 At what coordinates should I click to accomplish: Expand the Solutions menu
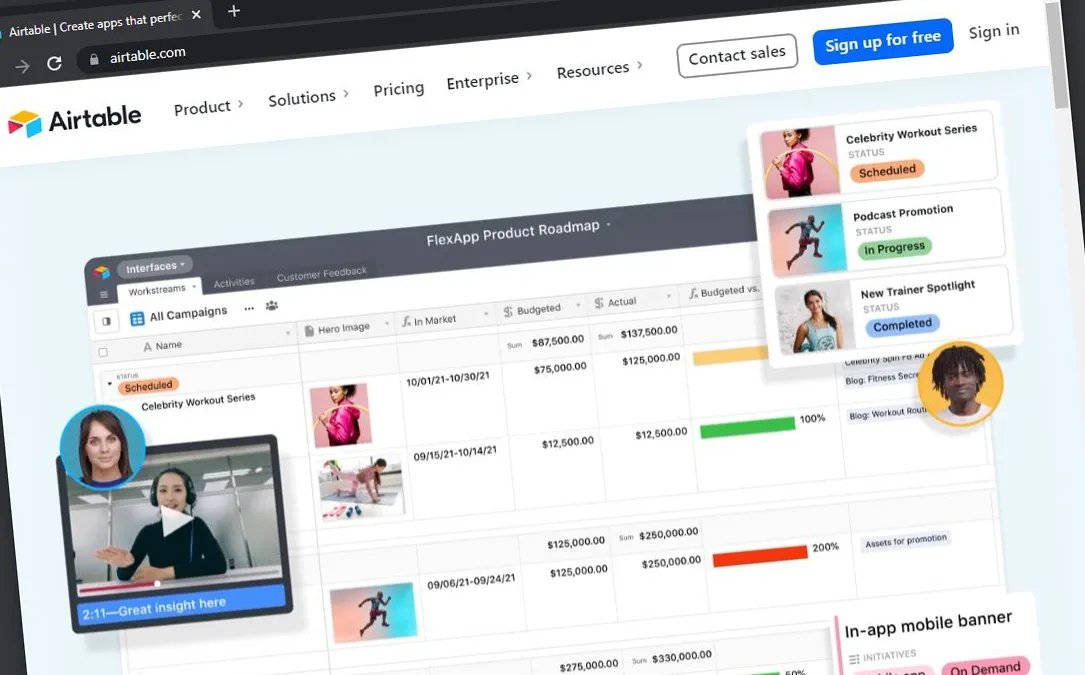point(308,98)
